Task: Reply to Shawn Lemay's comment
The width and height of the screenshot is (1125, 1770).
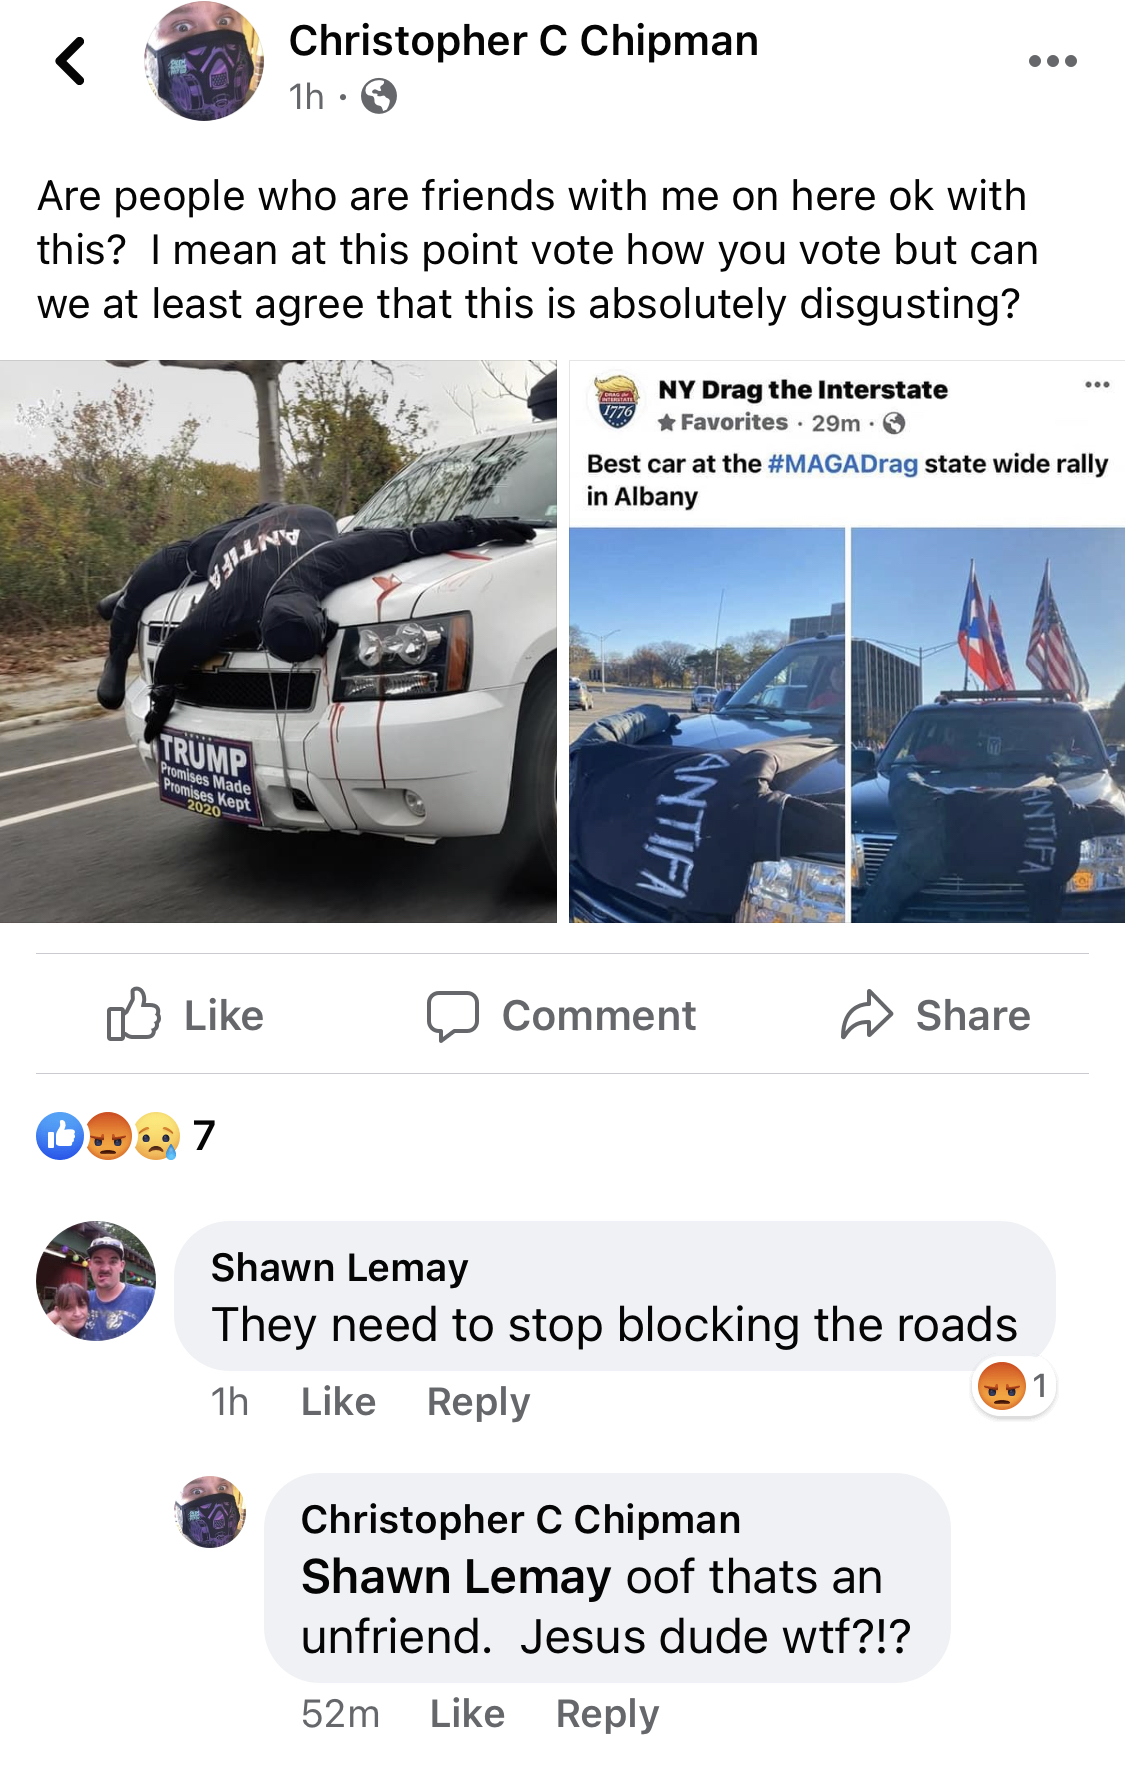Action: 478,1402
